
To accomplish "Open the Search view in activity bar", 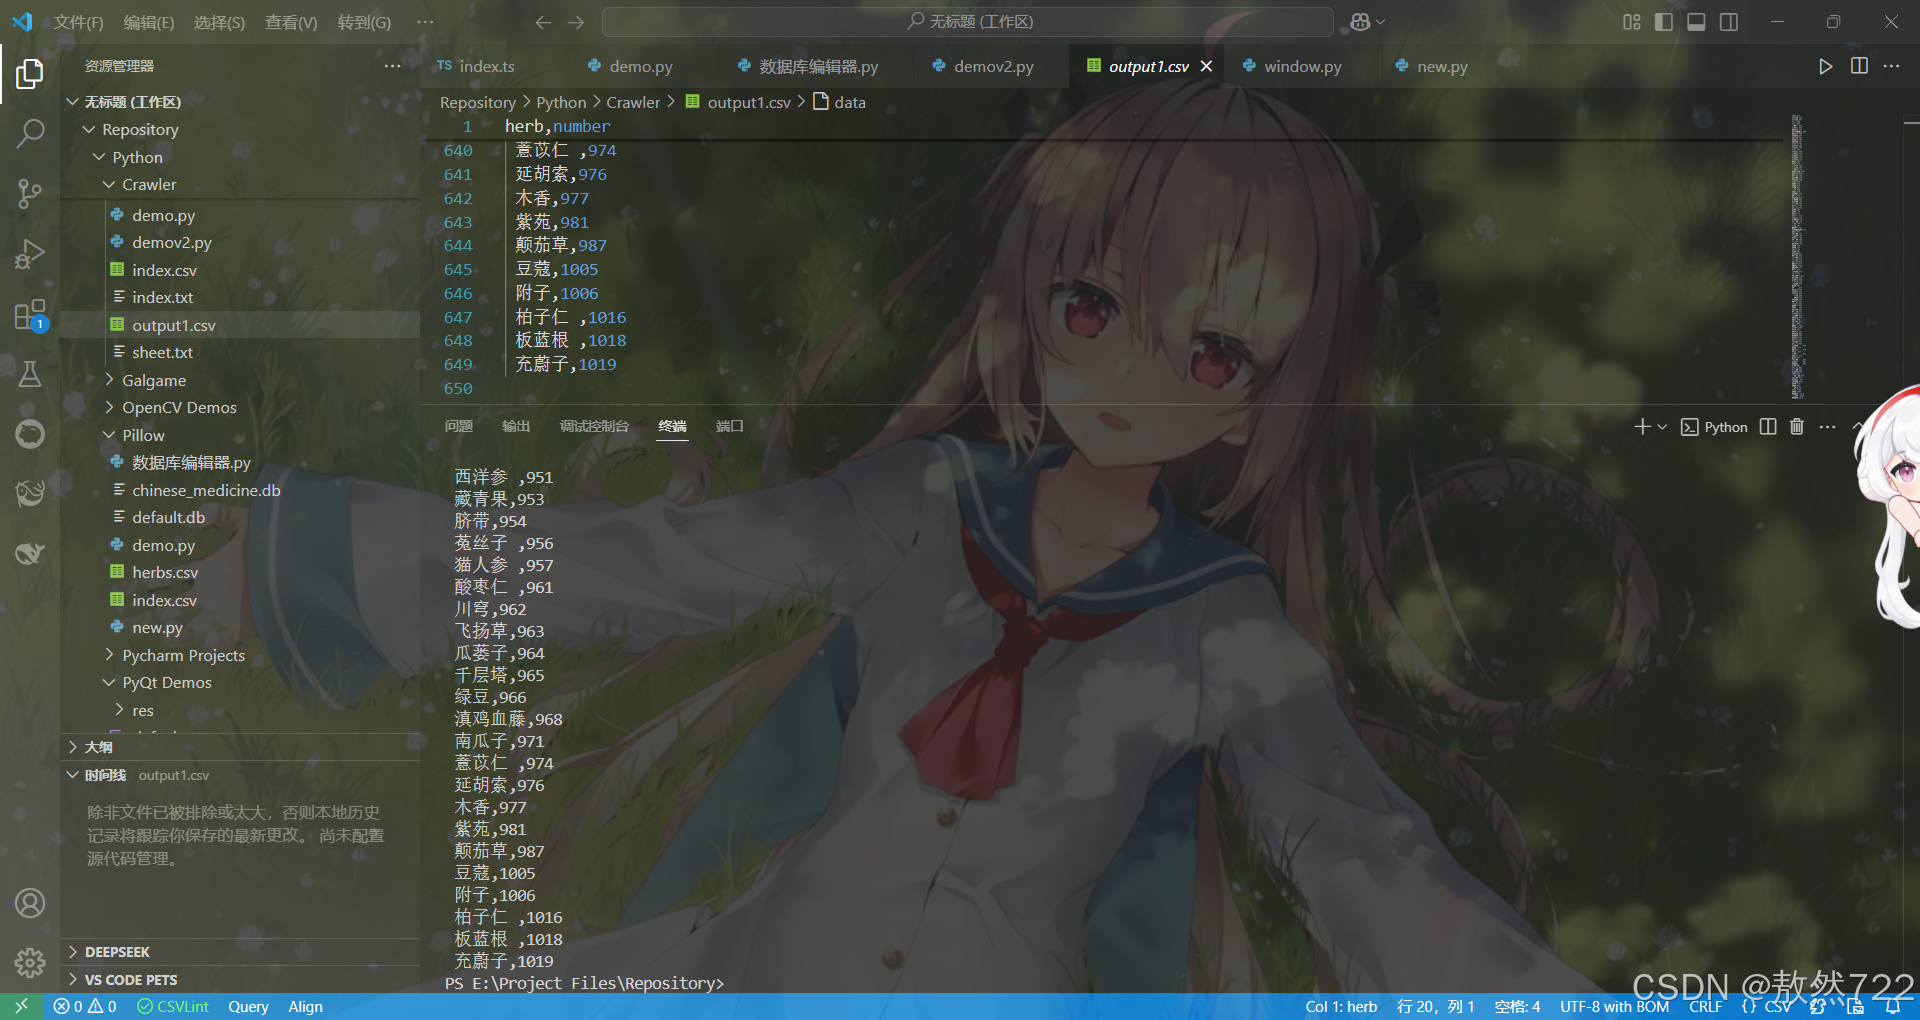I will pyautogui.click(x=30, y=133).
